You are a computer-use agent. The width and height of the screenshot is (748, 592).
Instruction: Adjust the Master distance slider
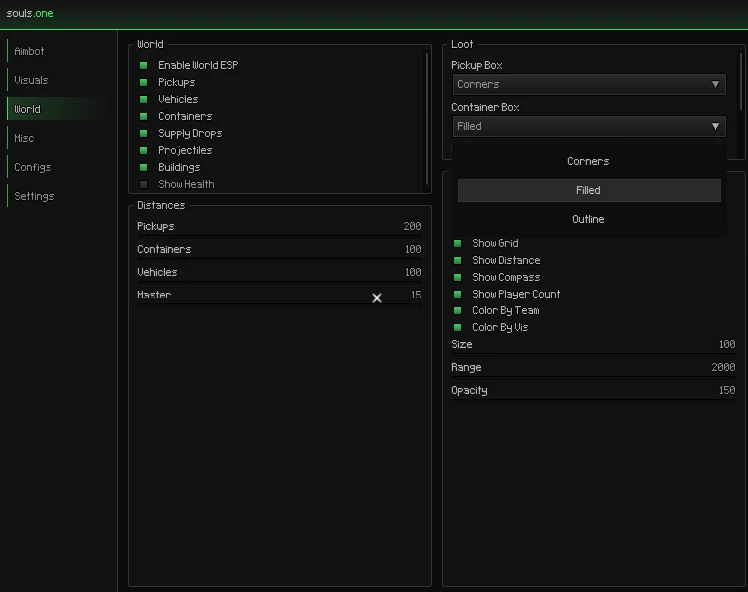point(280,304)
